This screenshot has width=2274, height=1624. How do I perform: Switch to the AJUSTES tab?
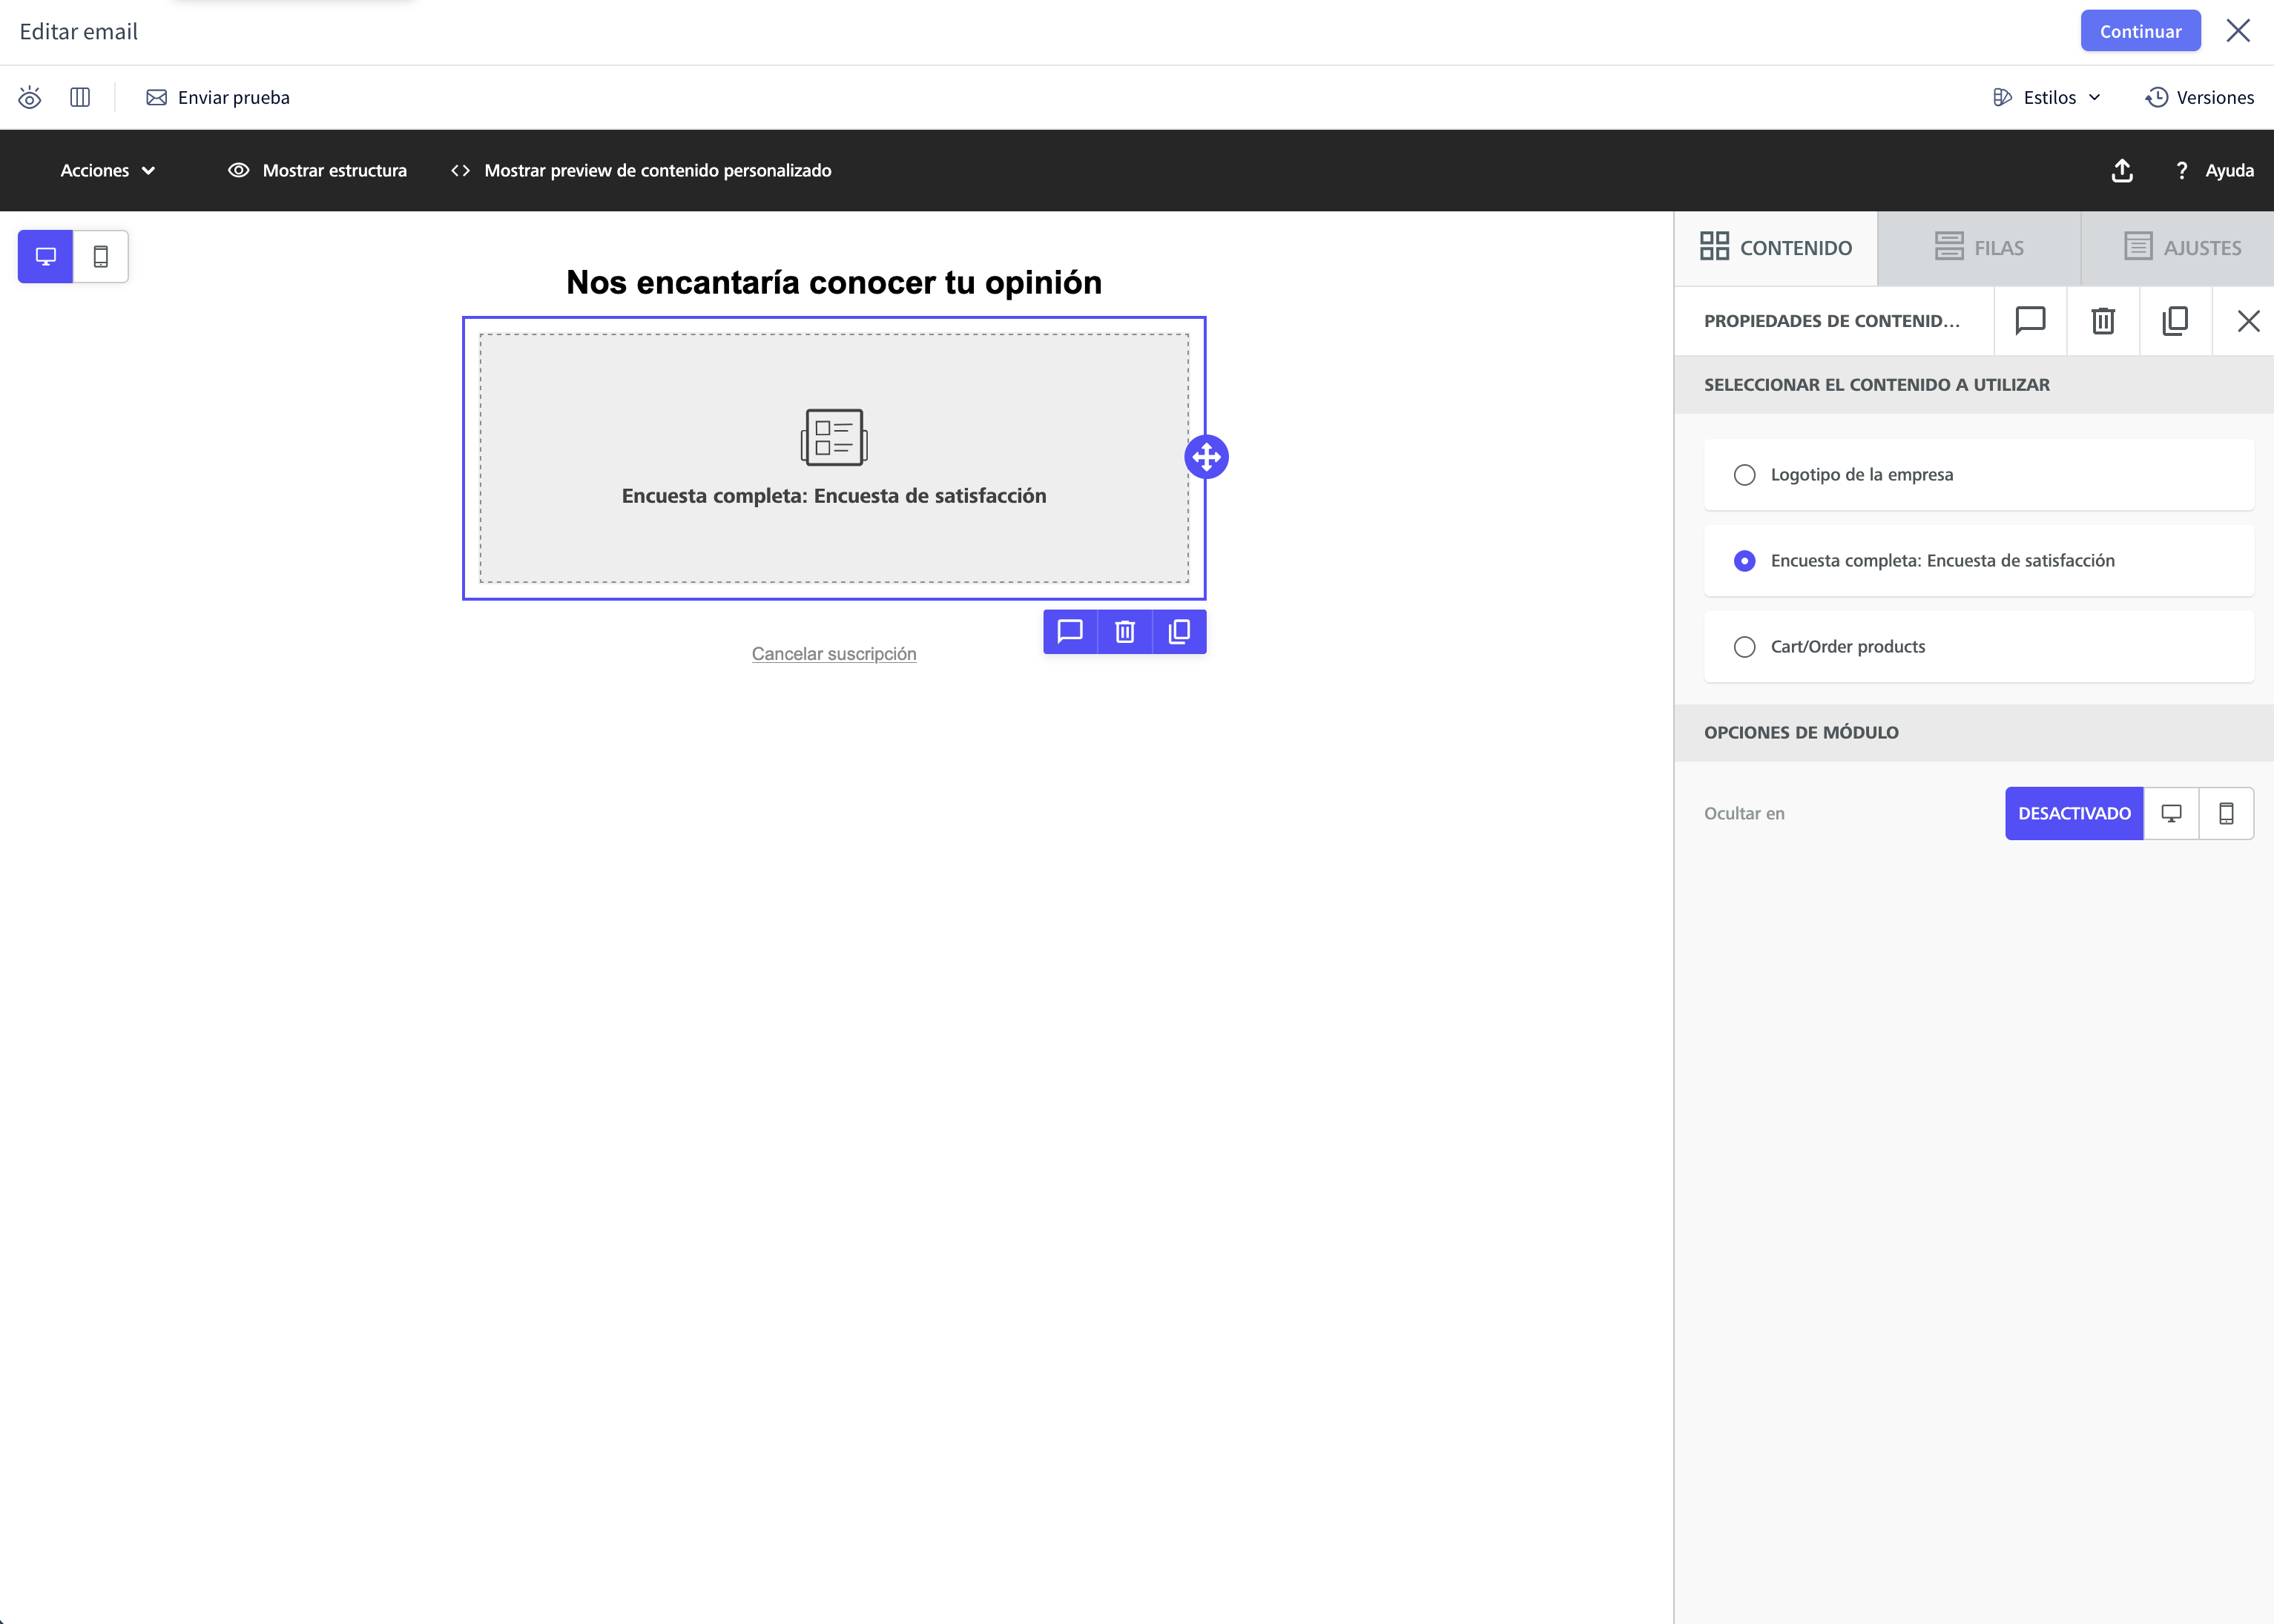coord(2181,248)
